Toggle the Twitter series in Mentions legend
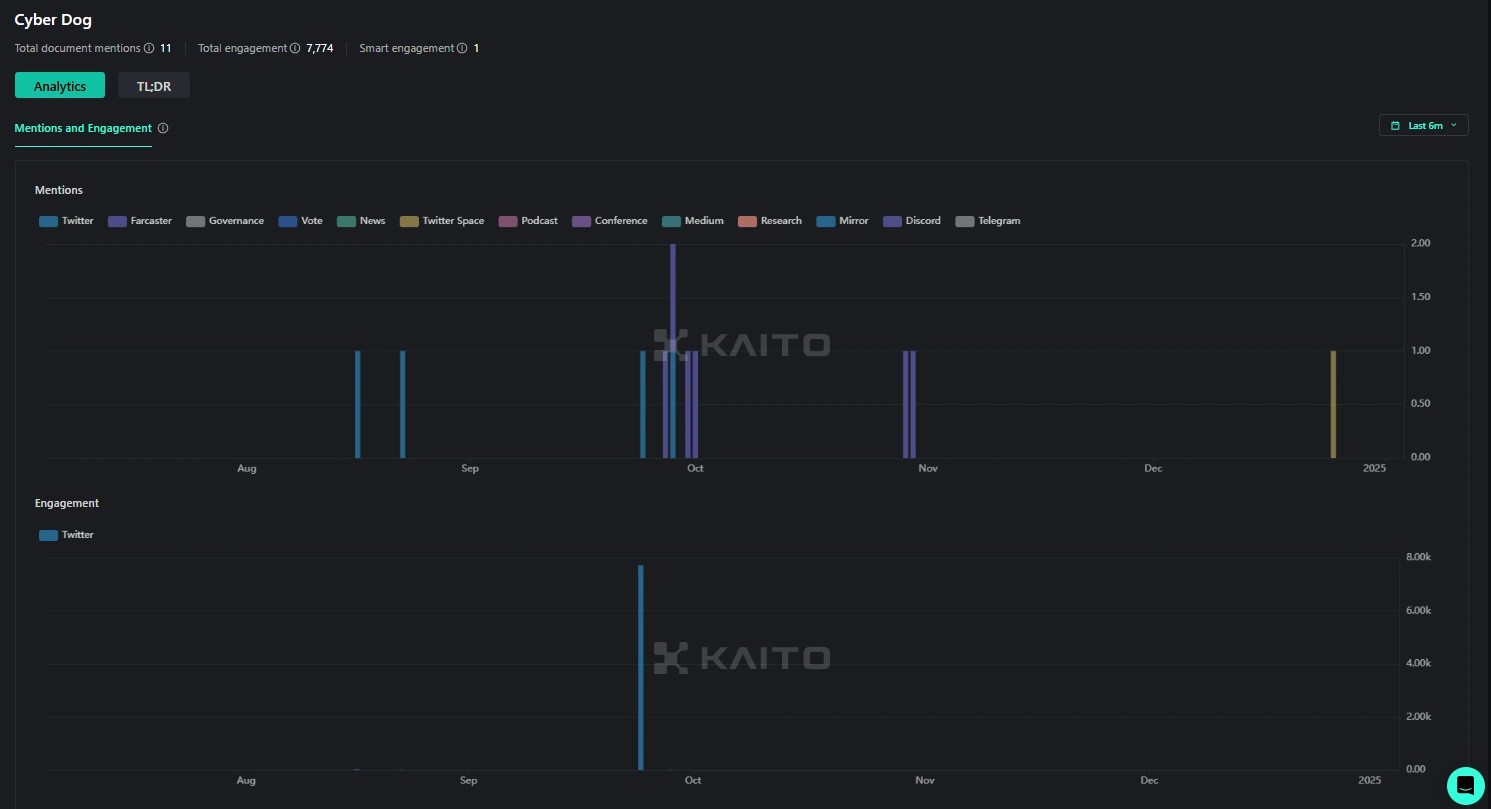 (x=66, y=221)
